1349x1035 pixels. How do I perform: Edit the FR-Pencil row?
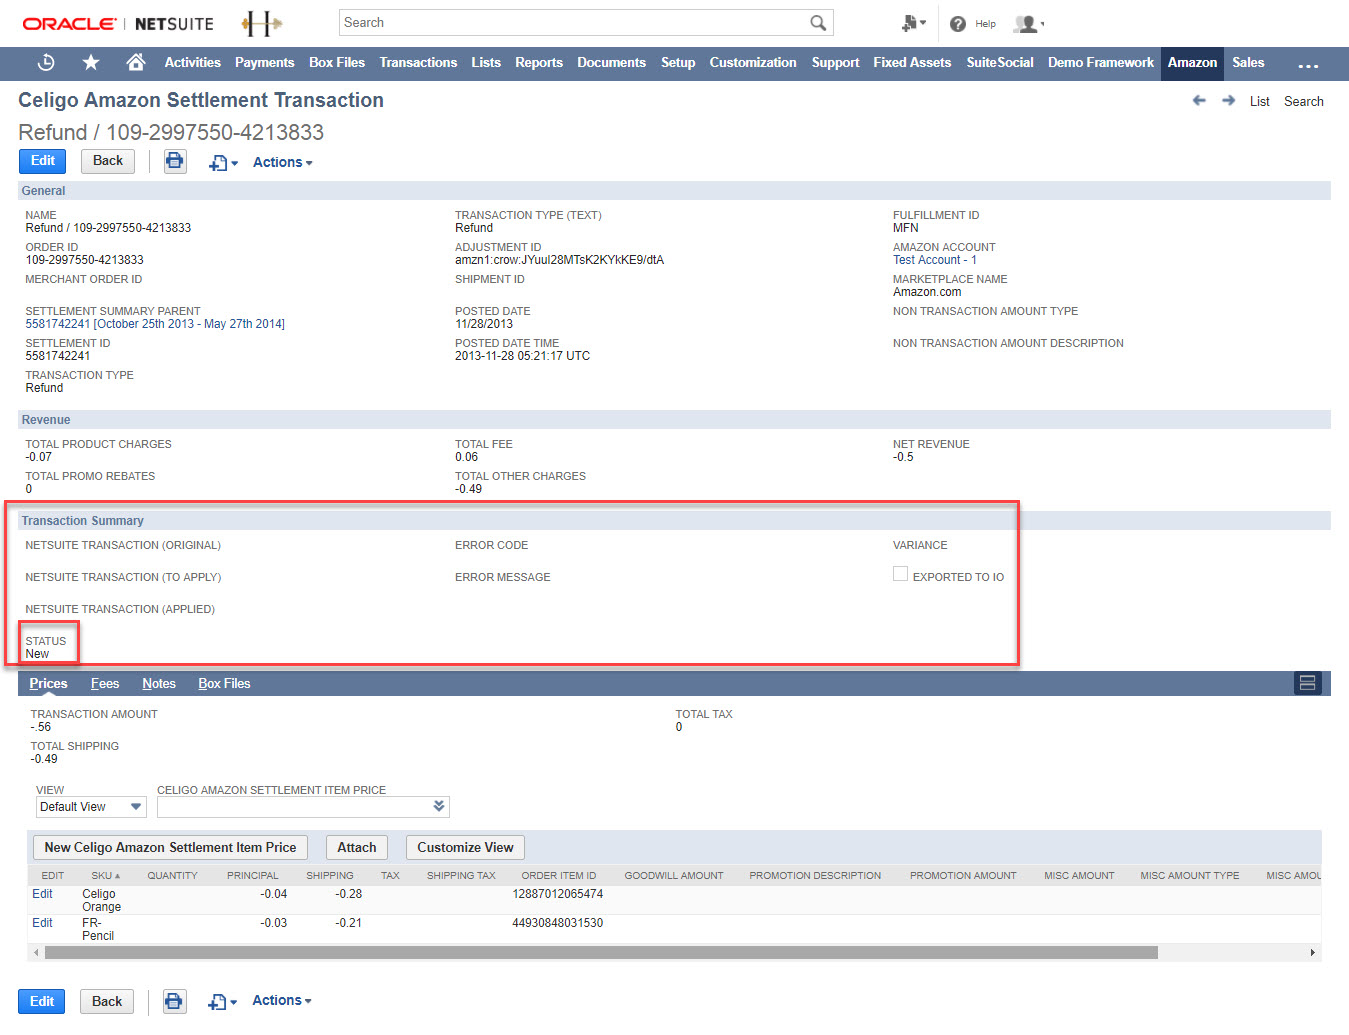pos(42,923)
